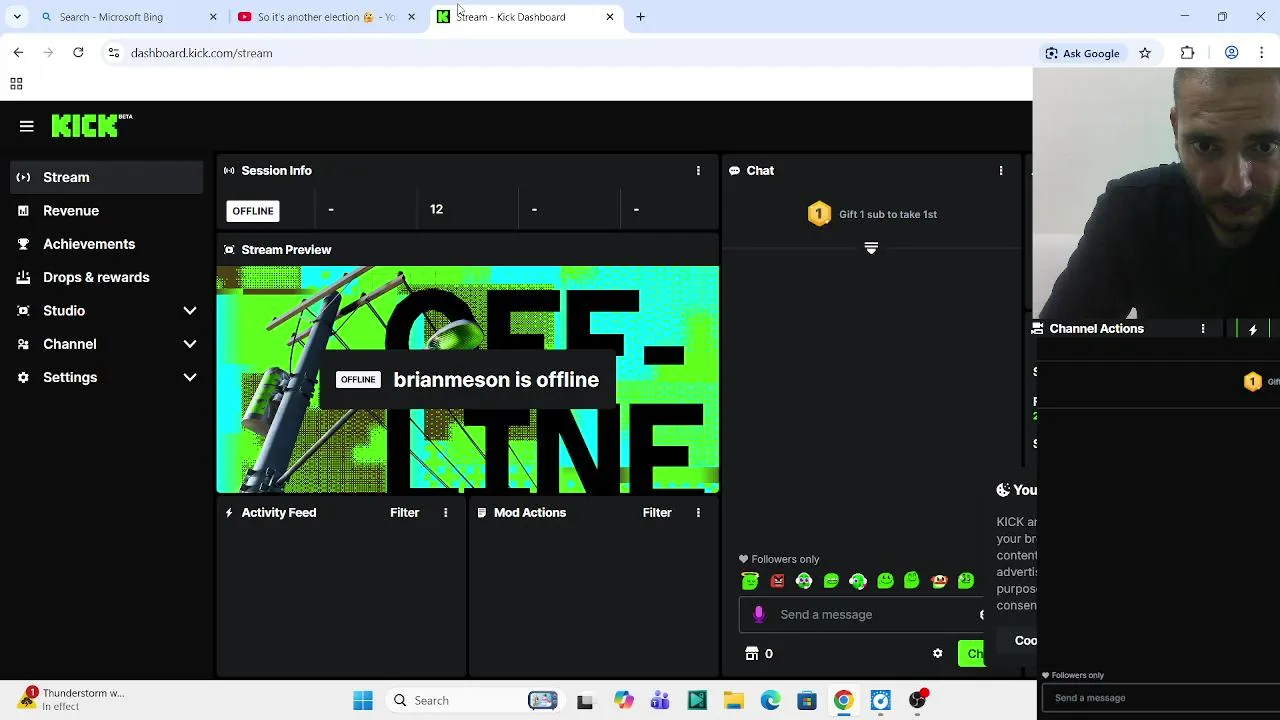1280x720 pixels.
Task: Click 'brianmeson is offline' text
Action: click(x=496, y=380)
